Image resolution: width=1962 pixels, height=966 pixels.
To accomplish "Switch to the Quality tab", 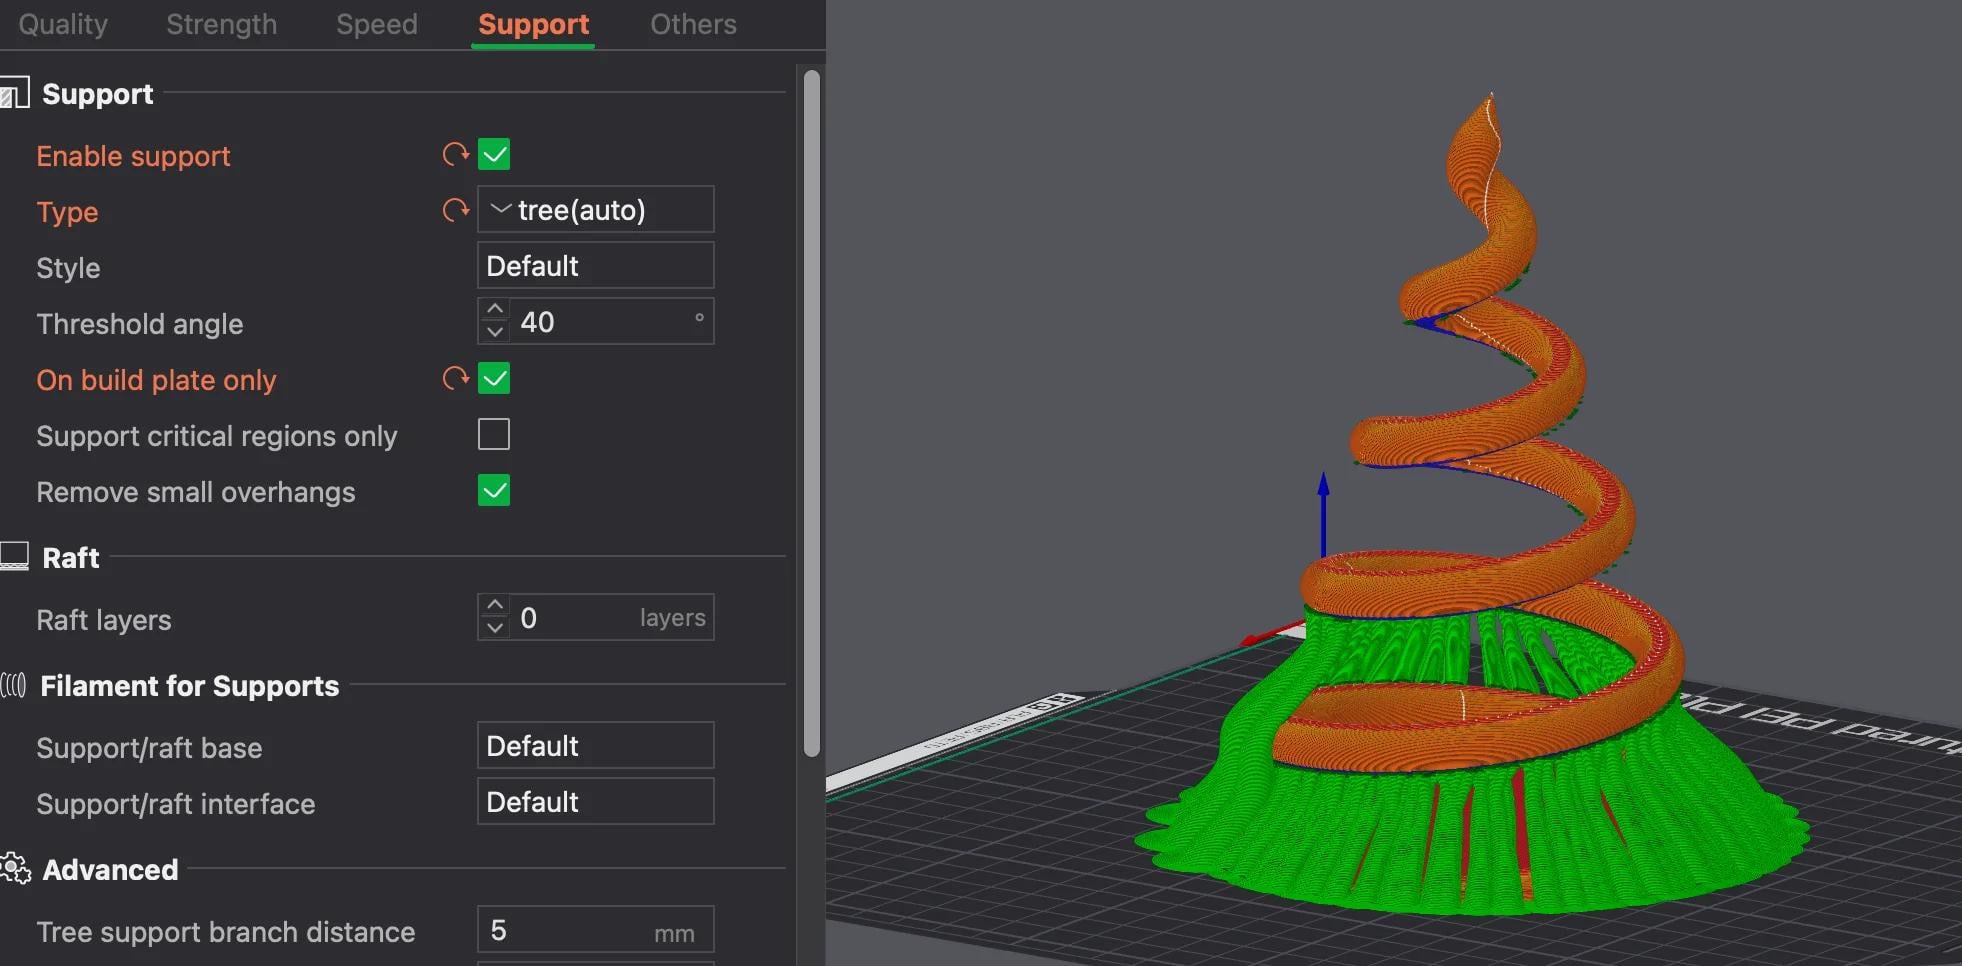I will pos(63,24).
